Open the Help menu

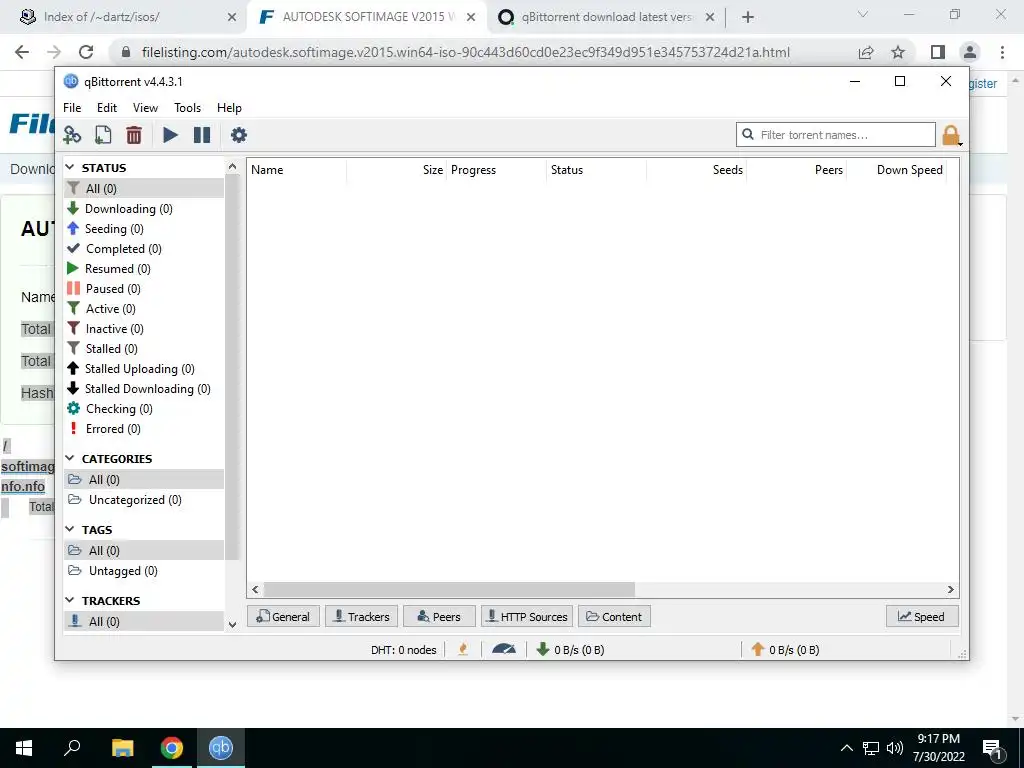[229, 108]
